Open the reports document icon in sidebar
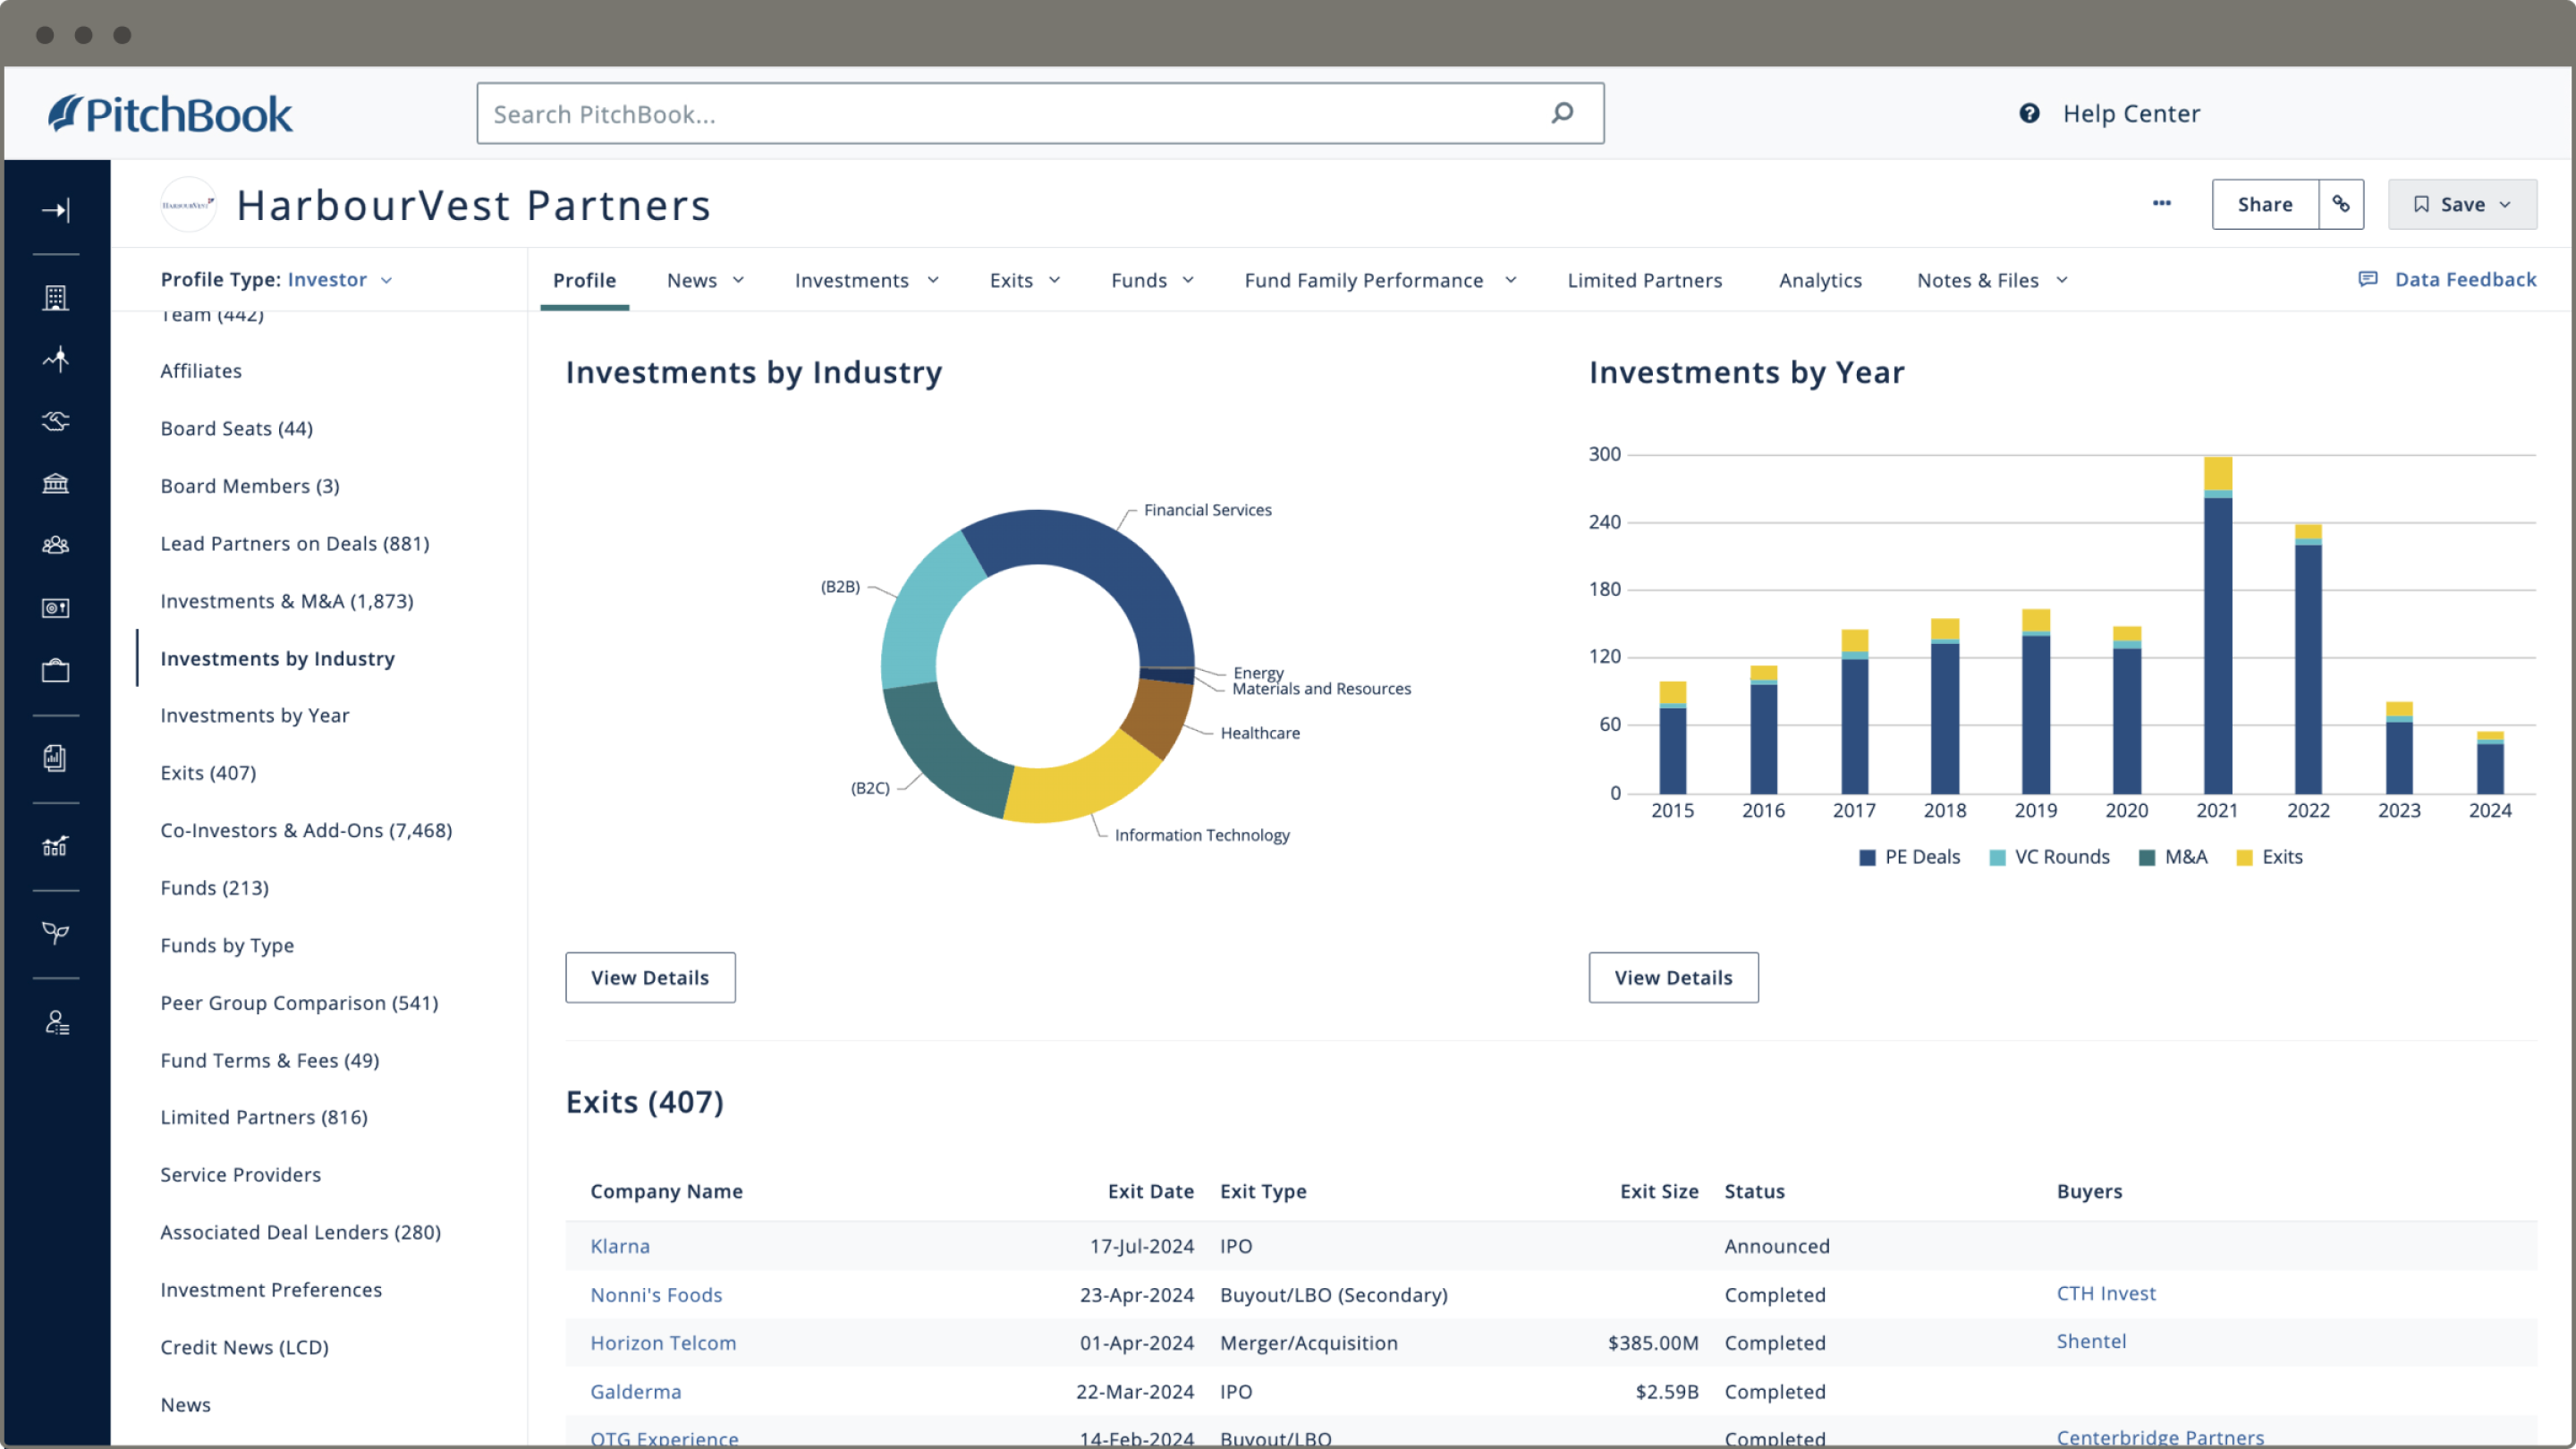The height and width of the screenshot is (1449, 2576). (55, 758)
